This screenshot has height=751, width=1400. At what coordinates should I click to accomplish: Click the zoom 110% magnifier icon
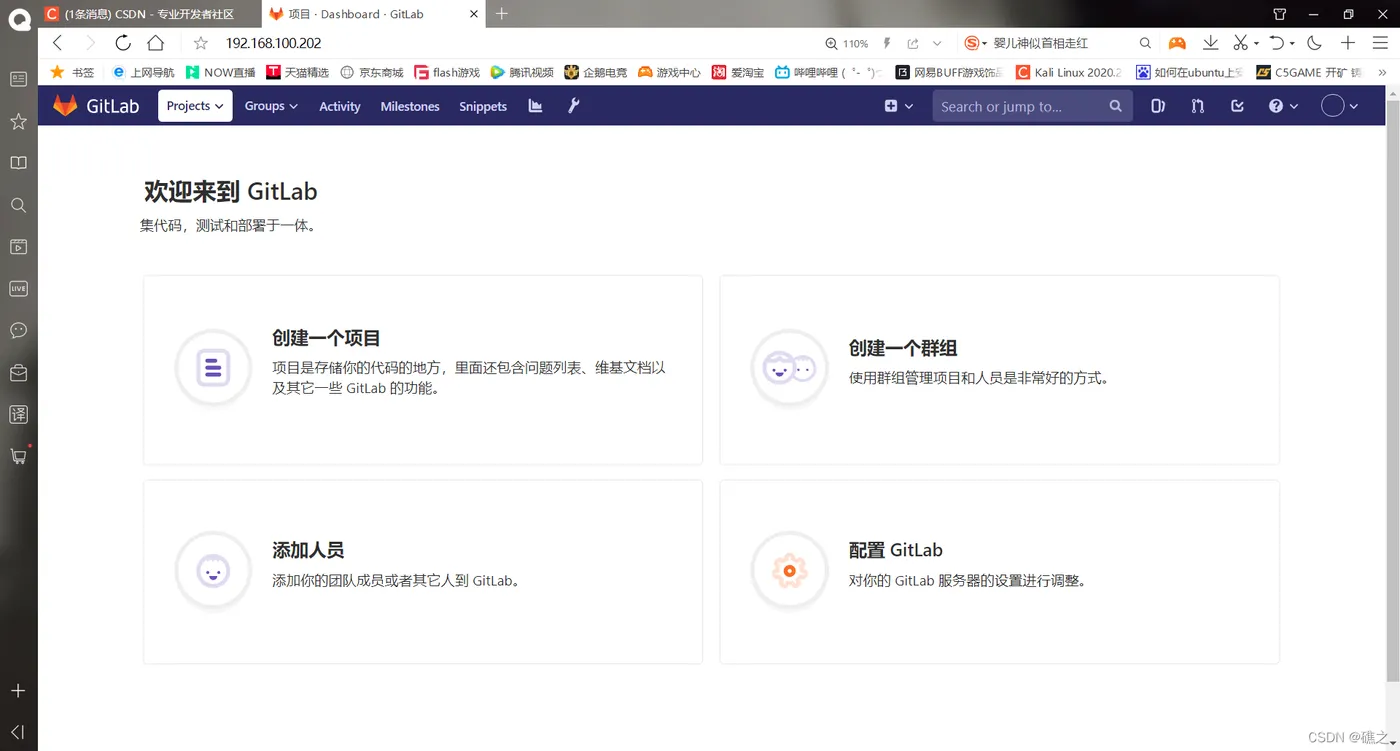coord(831,44)
